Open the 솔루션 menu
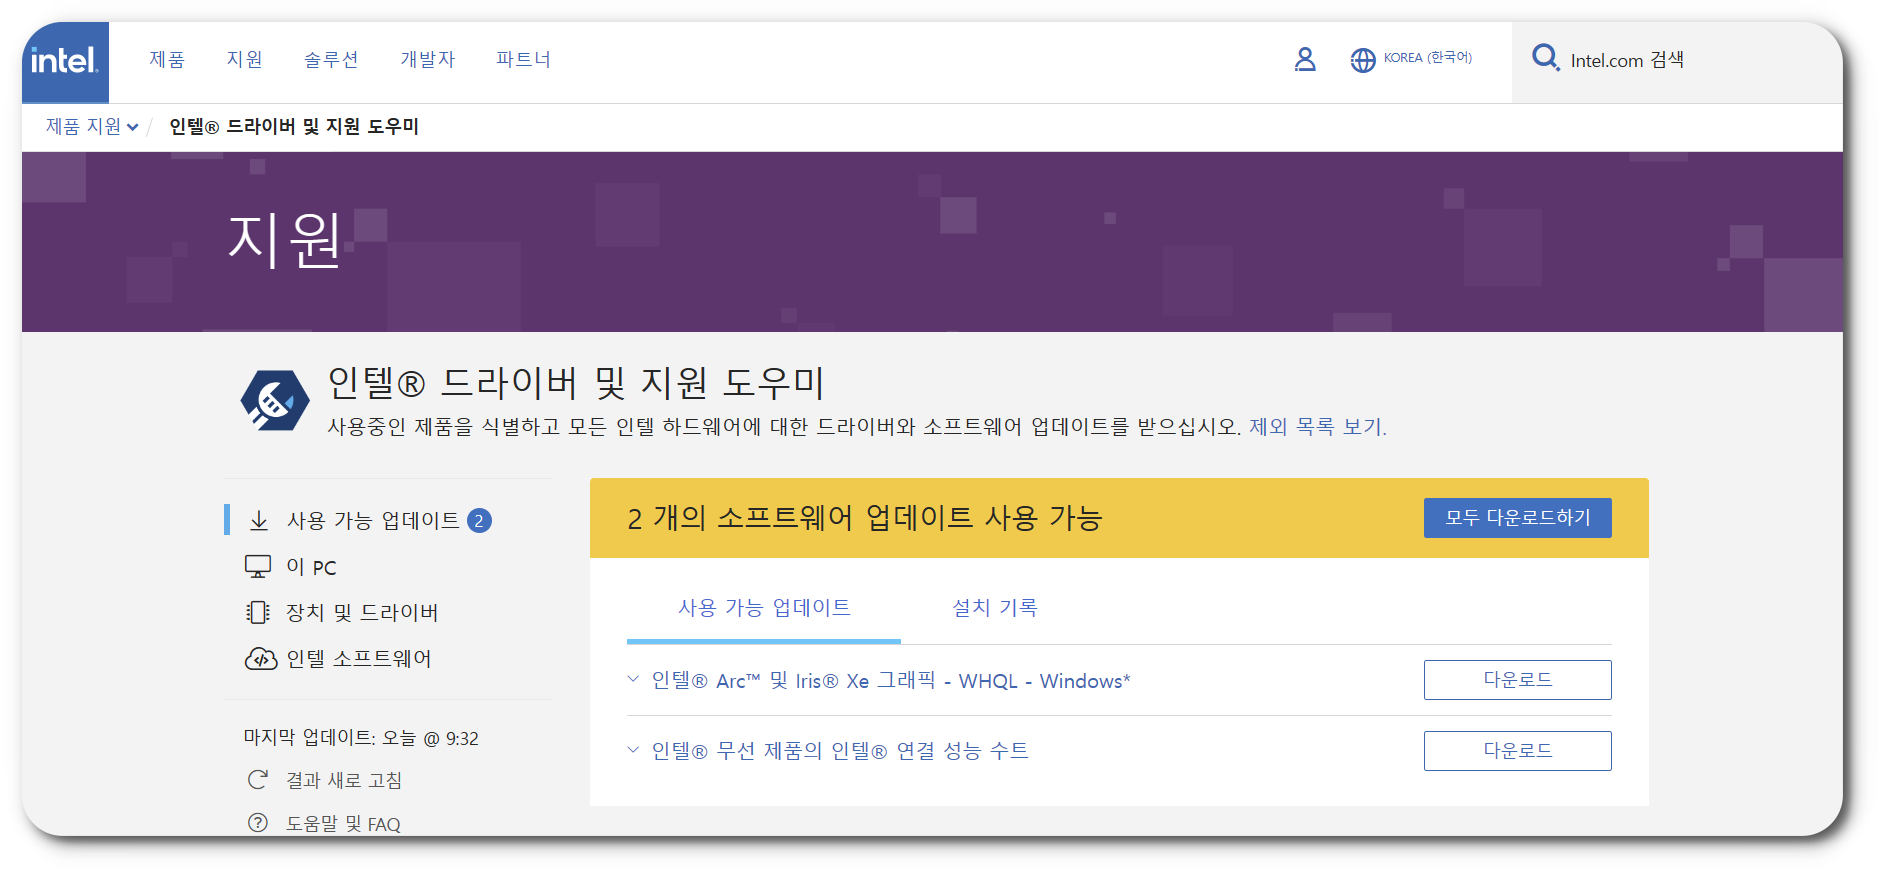 click(331, 60)
